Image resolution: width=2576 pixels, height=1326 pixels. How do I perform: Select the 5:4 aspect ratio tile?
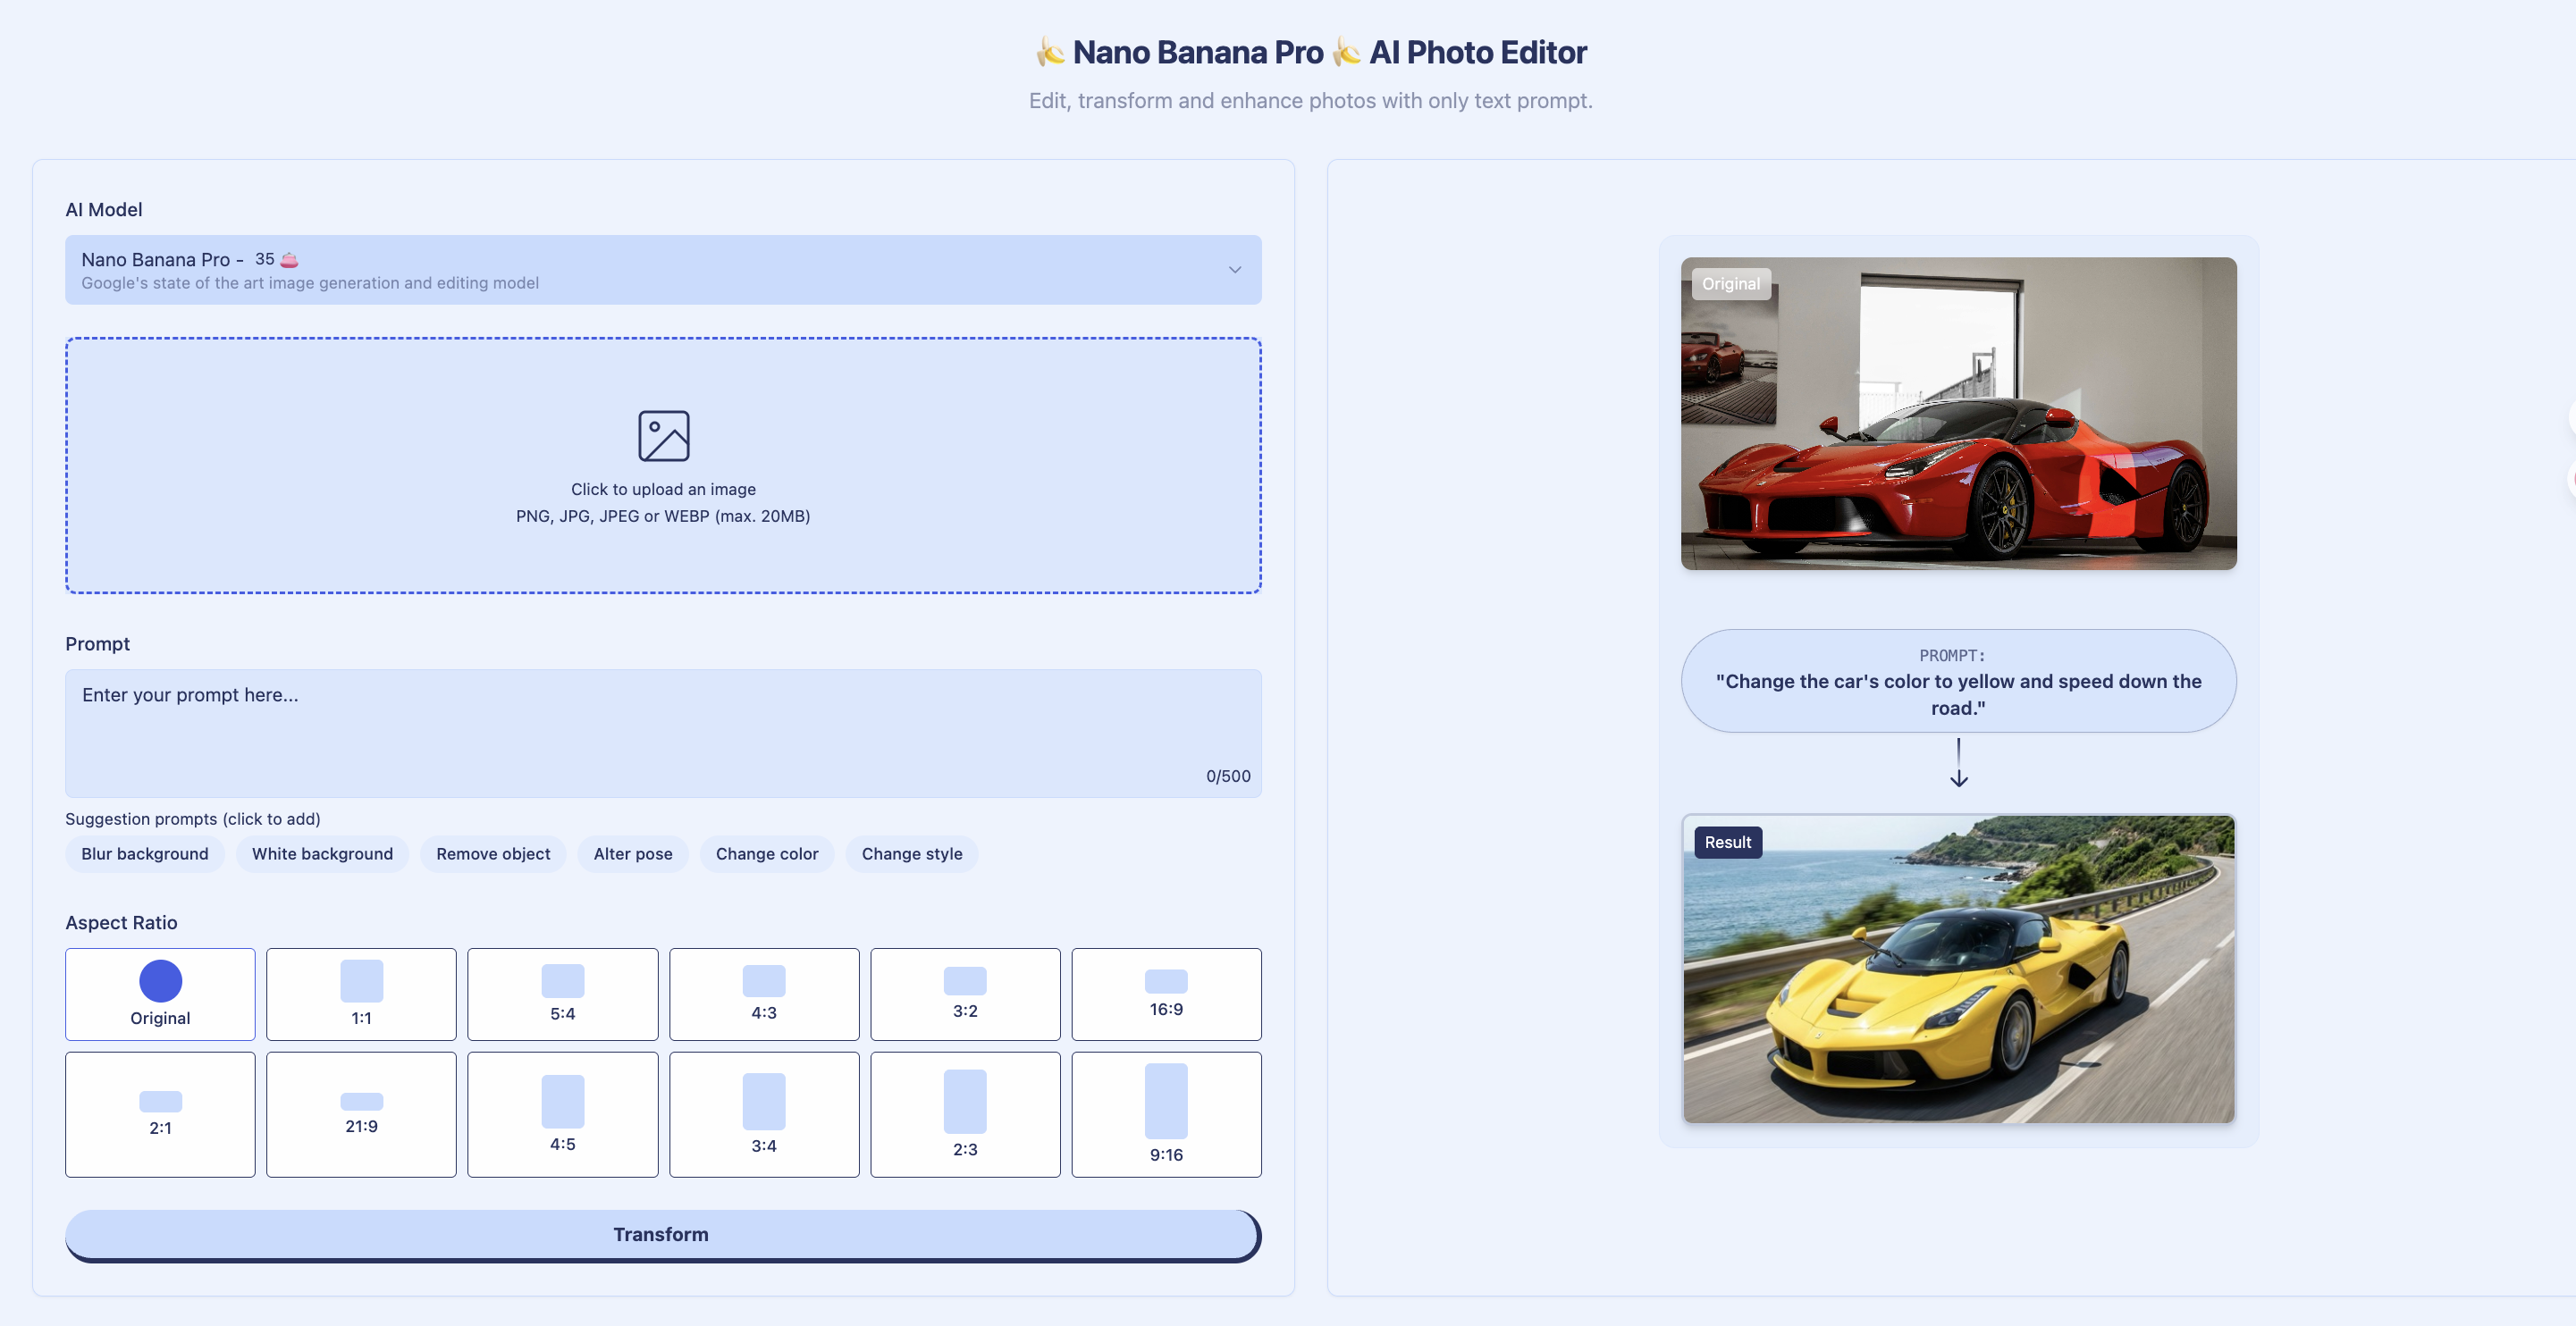click(x=562, y=994)
